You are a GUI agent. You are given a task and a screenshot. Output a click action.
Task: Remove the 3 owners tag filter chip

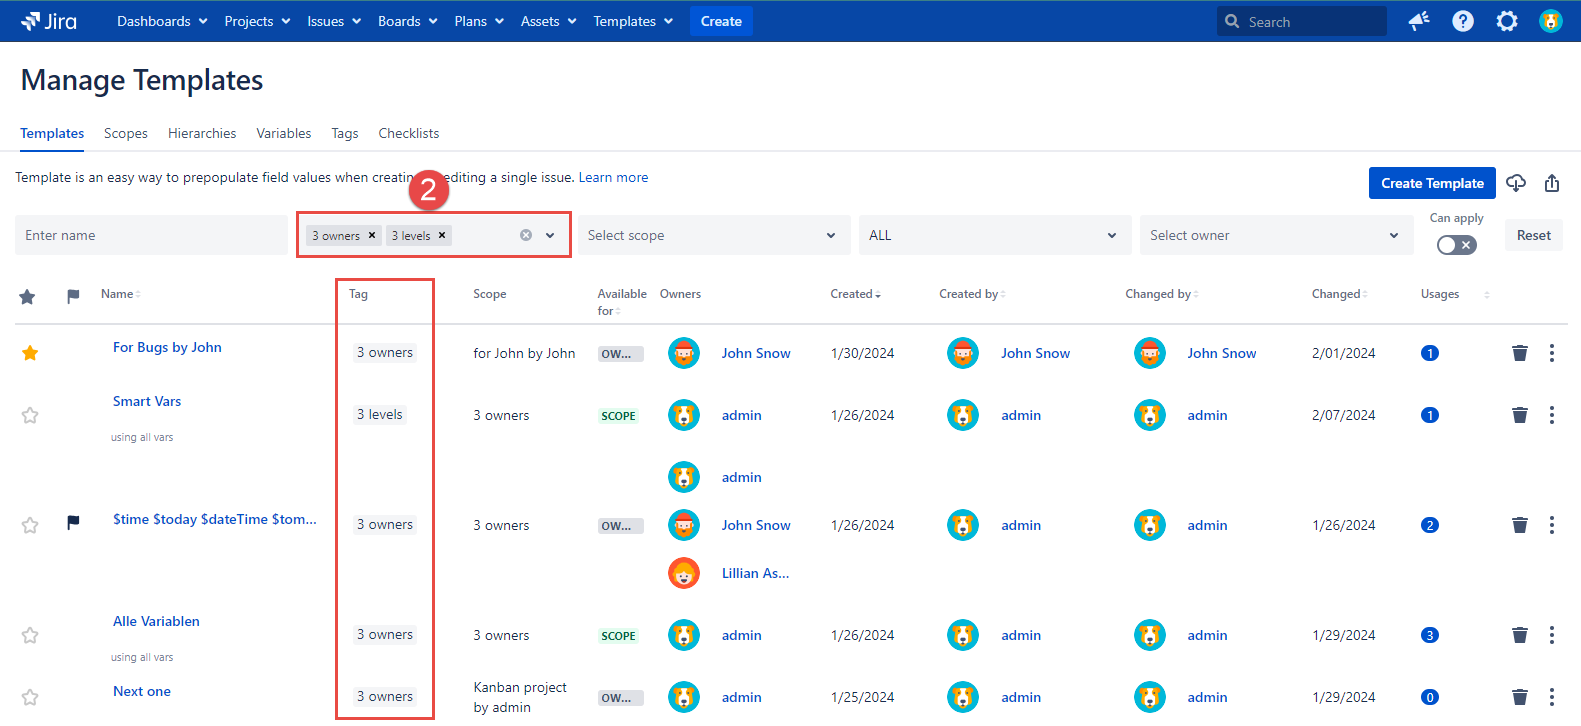(372, 235)
